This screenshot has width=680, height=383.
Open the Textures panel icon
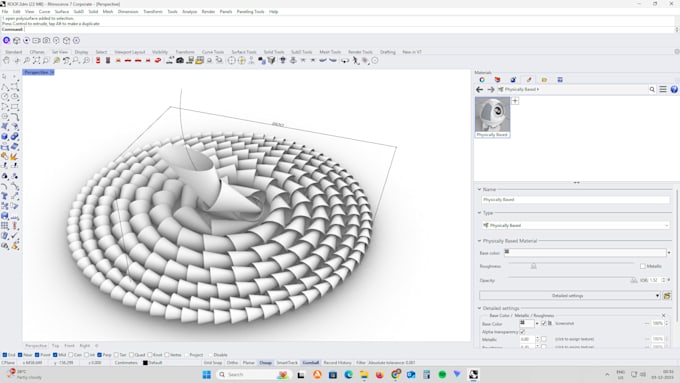point(513,79)
